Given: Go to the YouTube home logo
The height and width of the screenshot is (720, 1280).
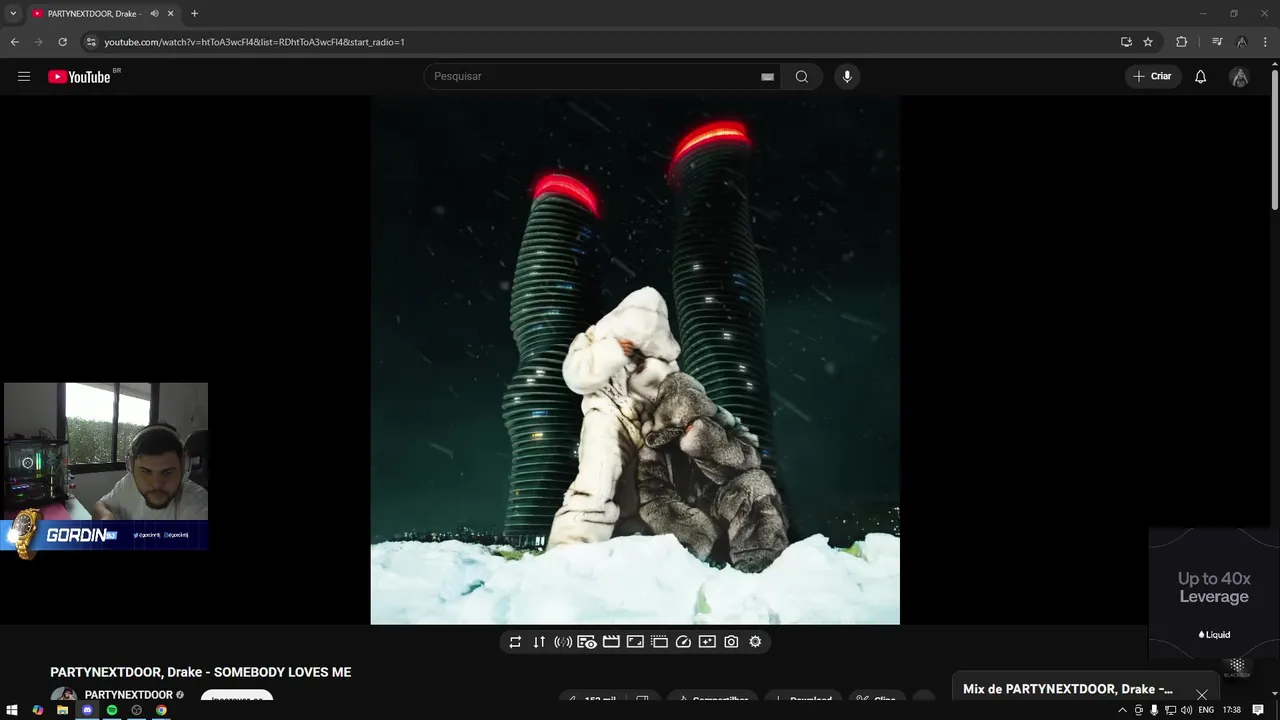Looking at the screenshot, I should [x=79, y=77].
